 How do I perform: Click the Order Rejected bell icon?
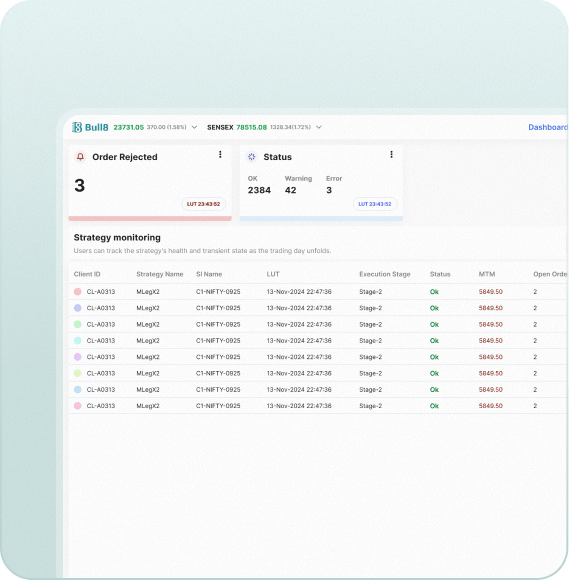pos(80,157)
